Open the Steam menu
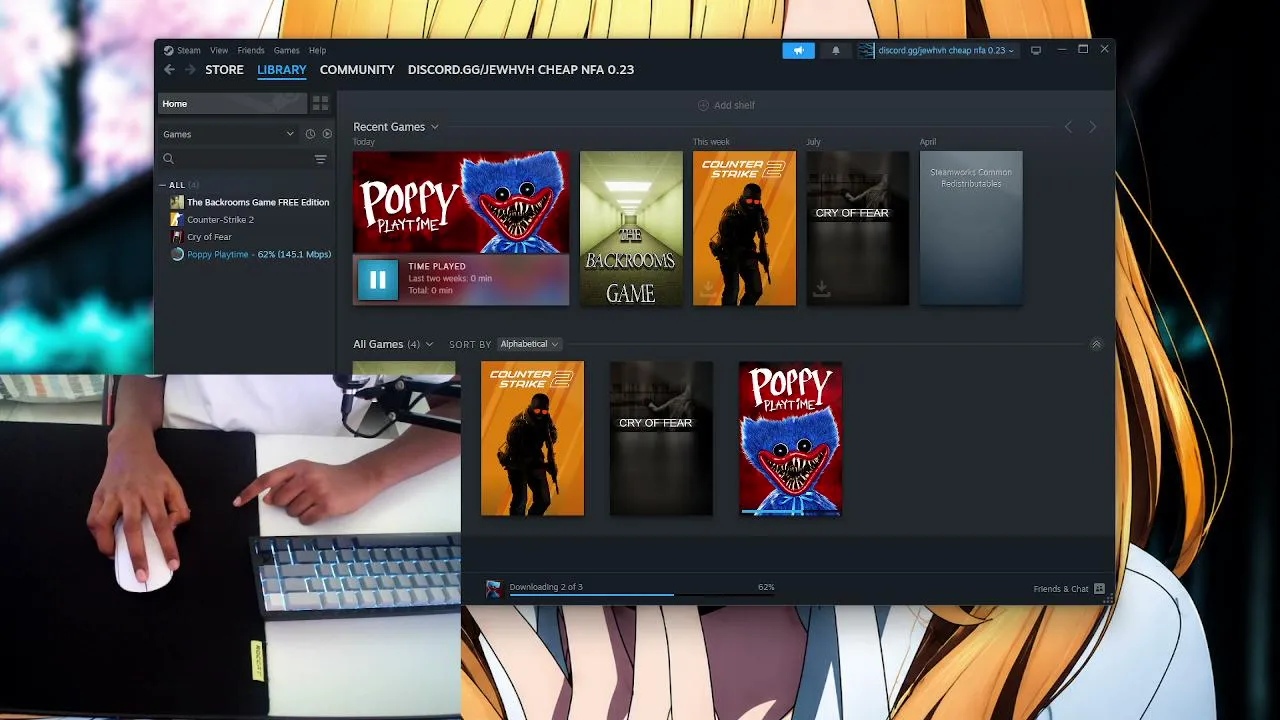The image size is (1280, 720). tap(189, 50)
